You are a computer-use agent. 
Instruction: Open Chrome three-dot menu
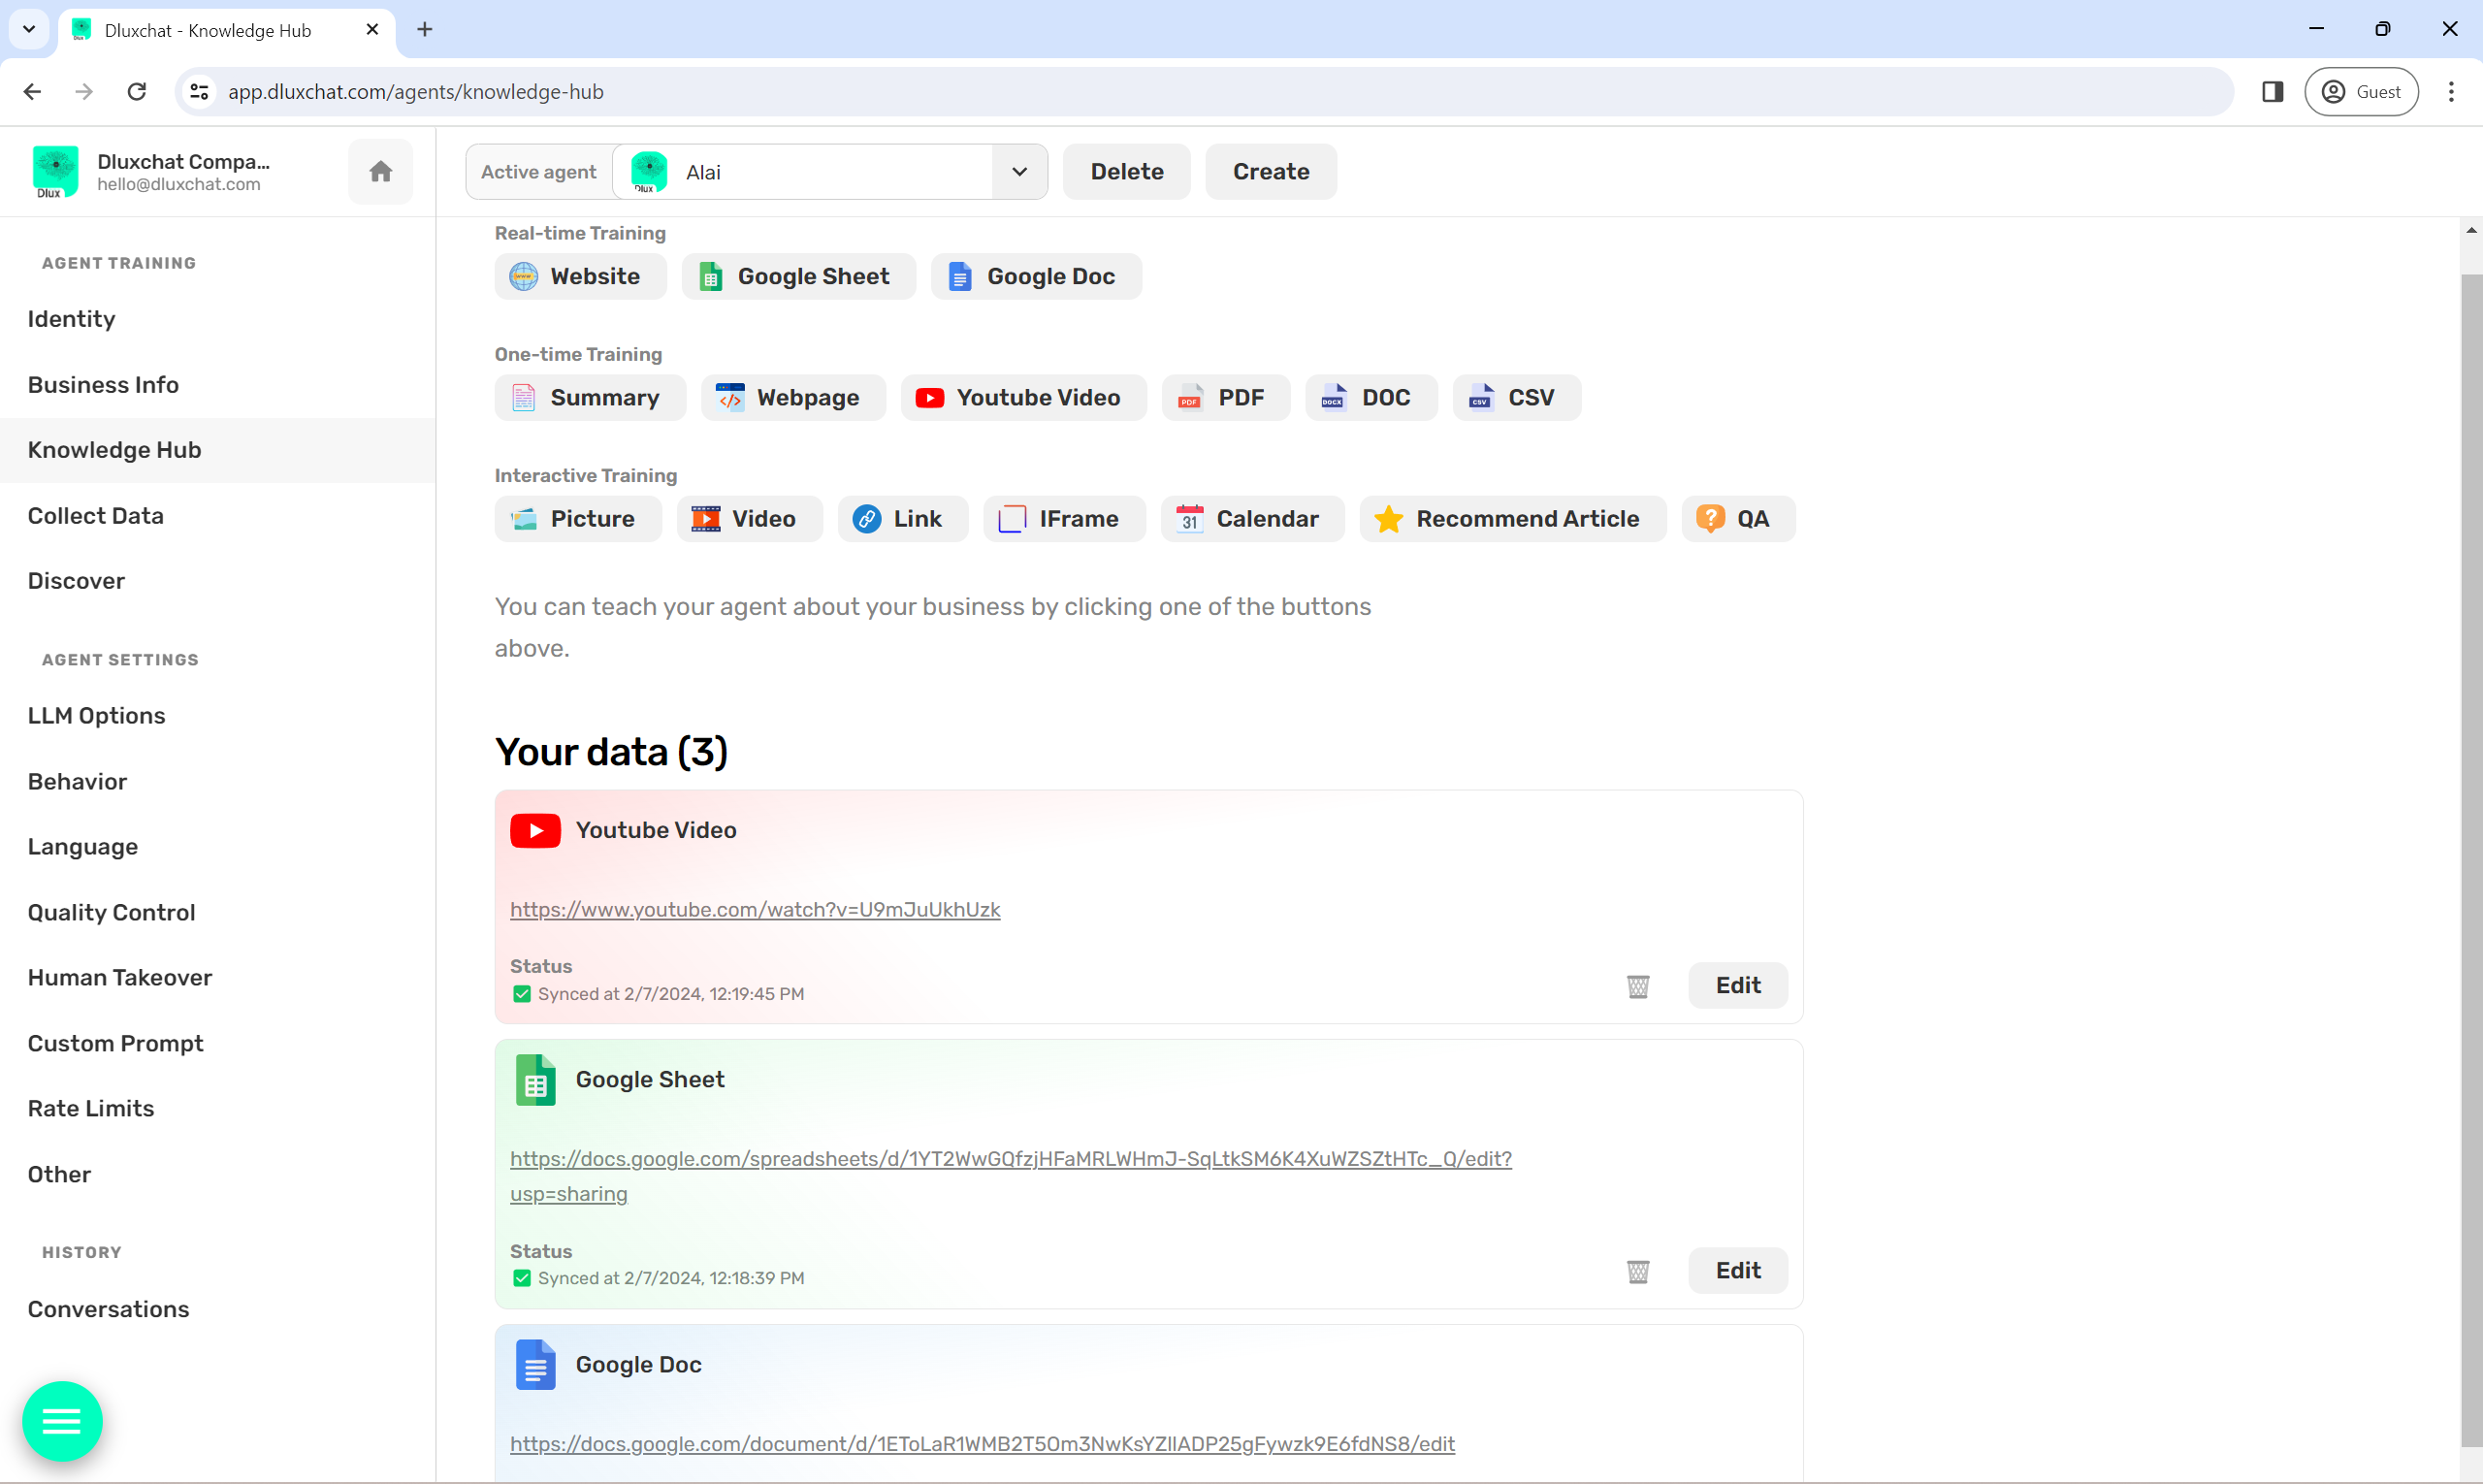[x=2450, y=92]
